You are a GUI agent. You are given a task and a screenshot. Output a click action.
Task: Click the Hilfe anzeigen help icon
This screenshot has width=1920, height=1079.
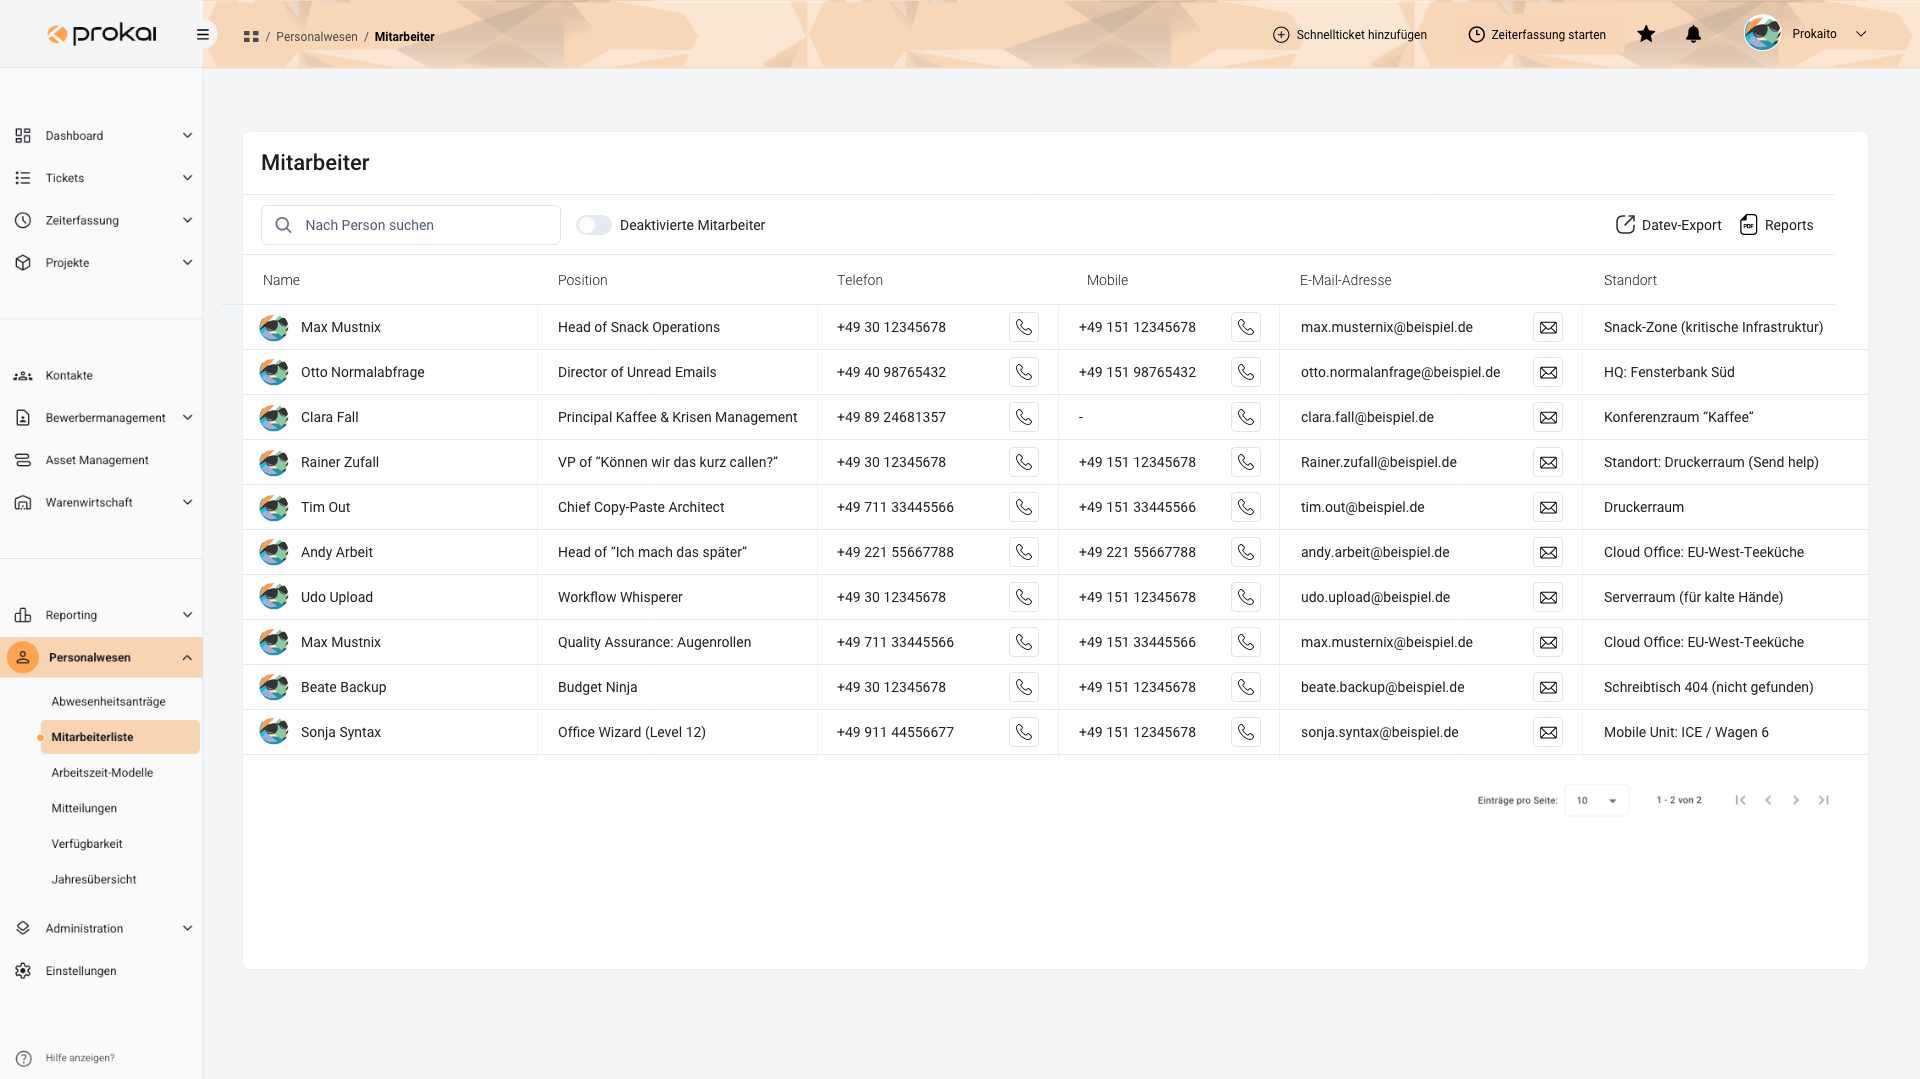[x=23, y=1058]
